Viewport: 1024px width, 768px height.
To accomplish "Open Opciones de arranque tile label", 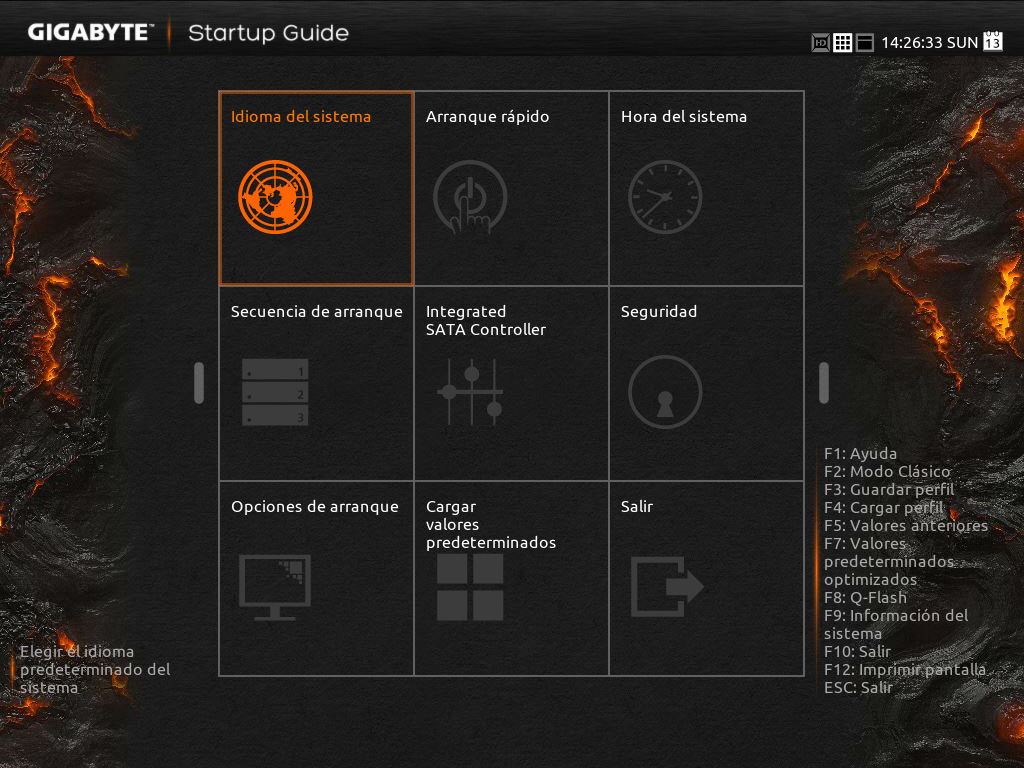I will (x=315, y=507).
